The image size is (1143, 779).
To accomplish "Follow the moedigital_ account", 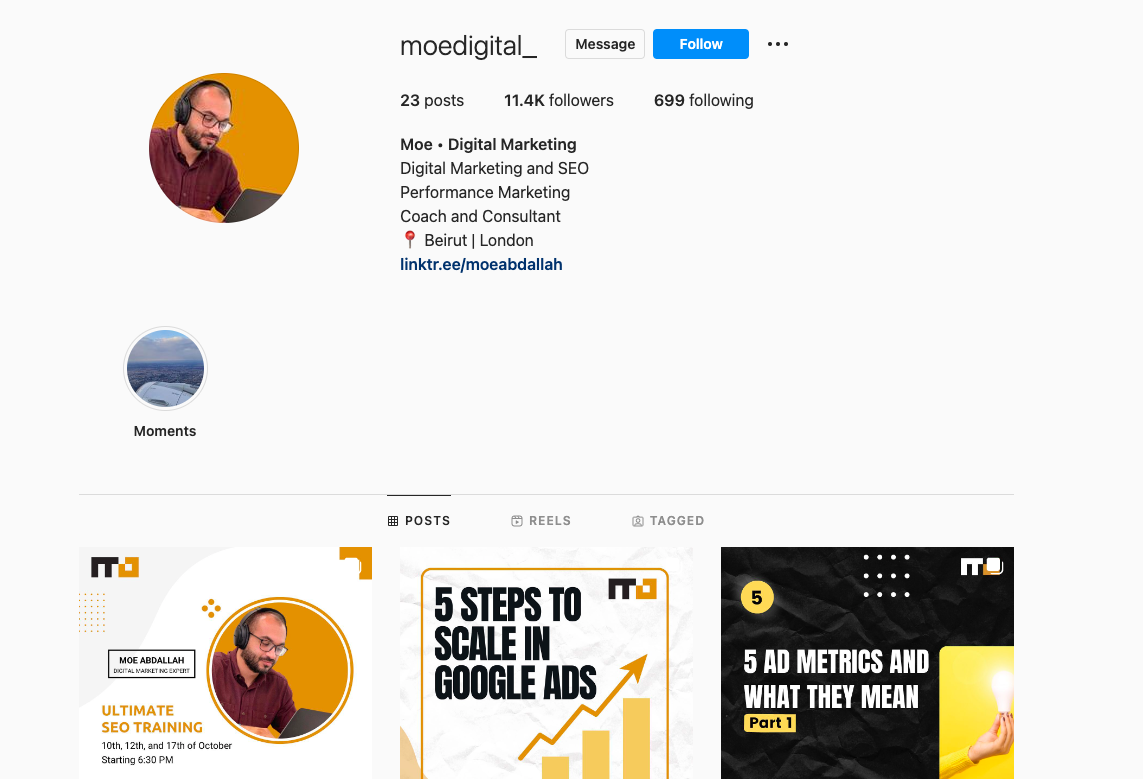I will [x=701, y=44].
